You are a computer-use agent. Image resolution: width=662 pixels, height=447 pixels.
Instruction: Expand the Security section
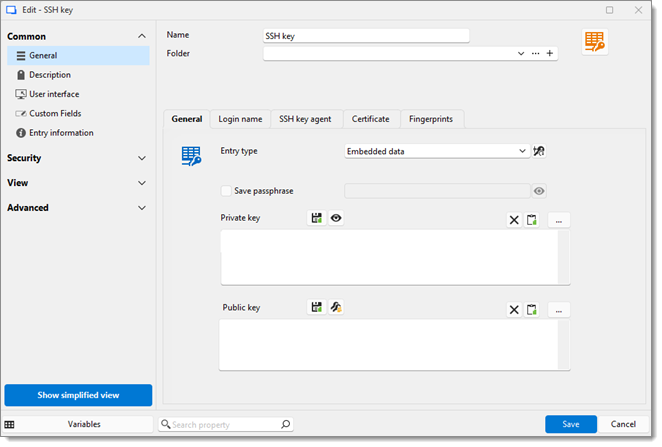click(x=77, y=158)
